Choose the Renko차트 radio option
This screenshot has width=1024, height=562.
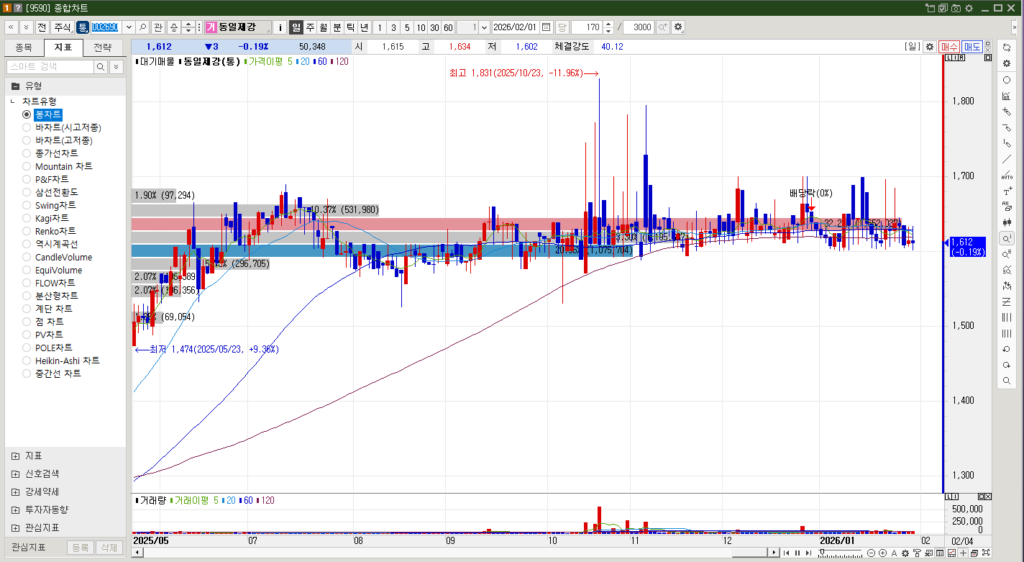pos(27,231)
